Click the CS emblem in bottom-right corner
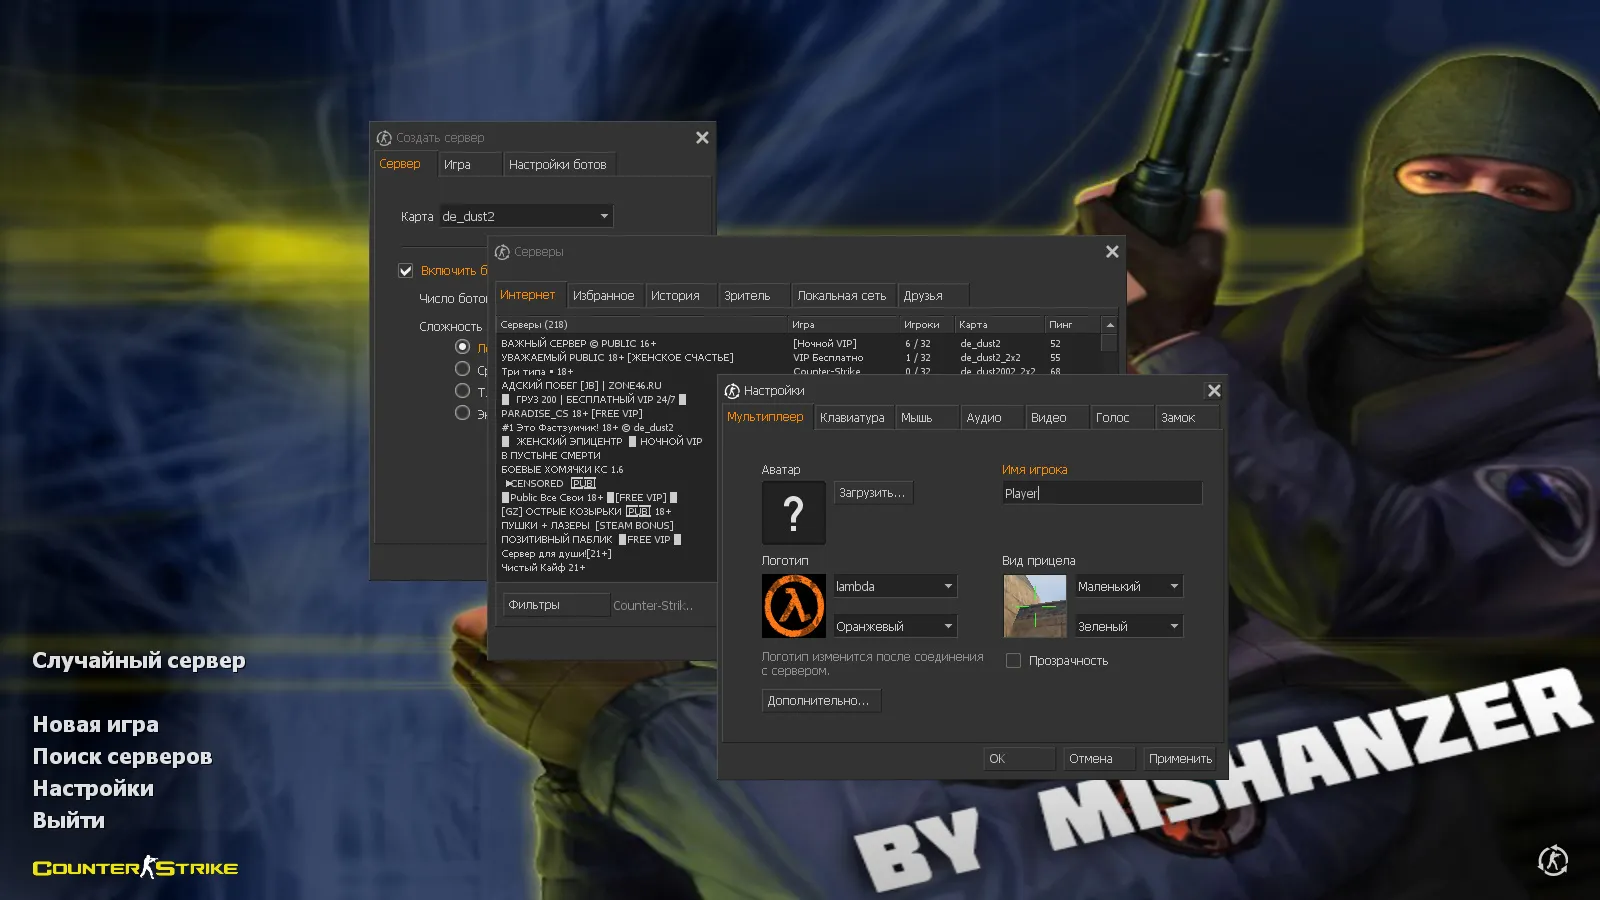Screen dimensions: 1600x900 pyautogui.click(x=1552, y=860)
